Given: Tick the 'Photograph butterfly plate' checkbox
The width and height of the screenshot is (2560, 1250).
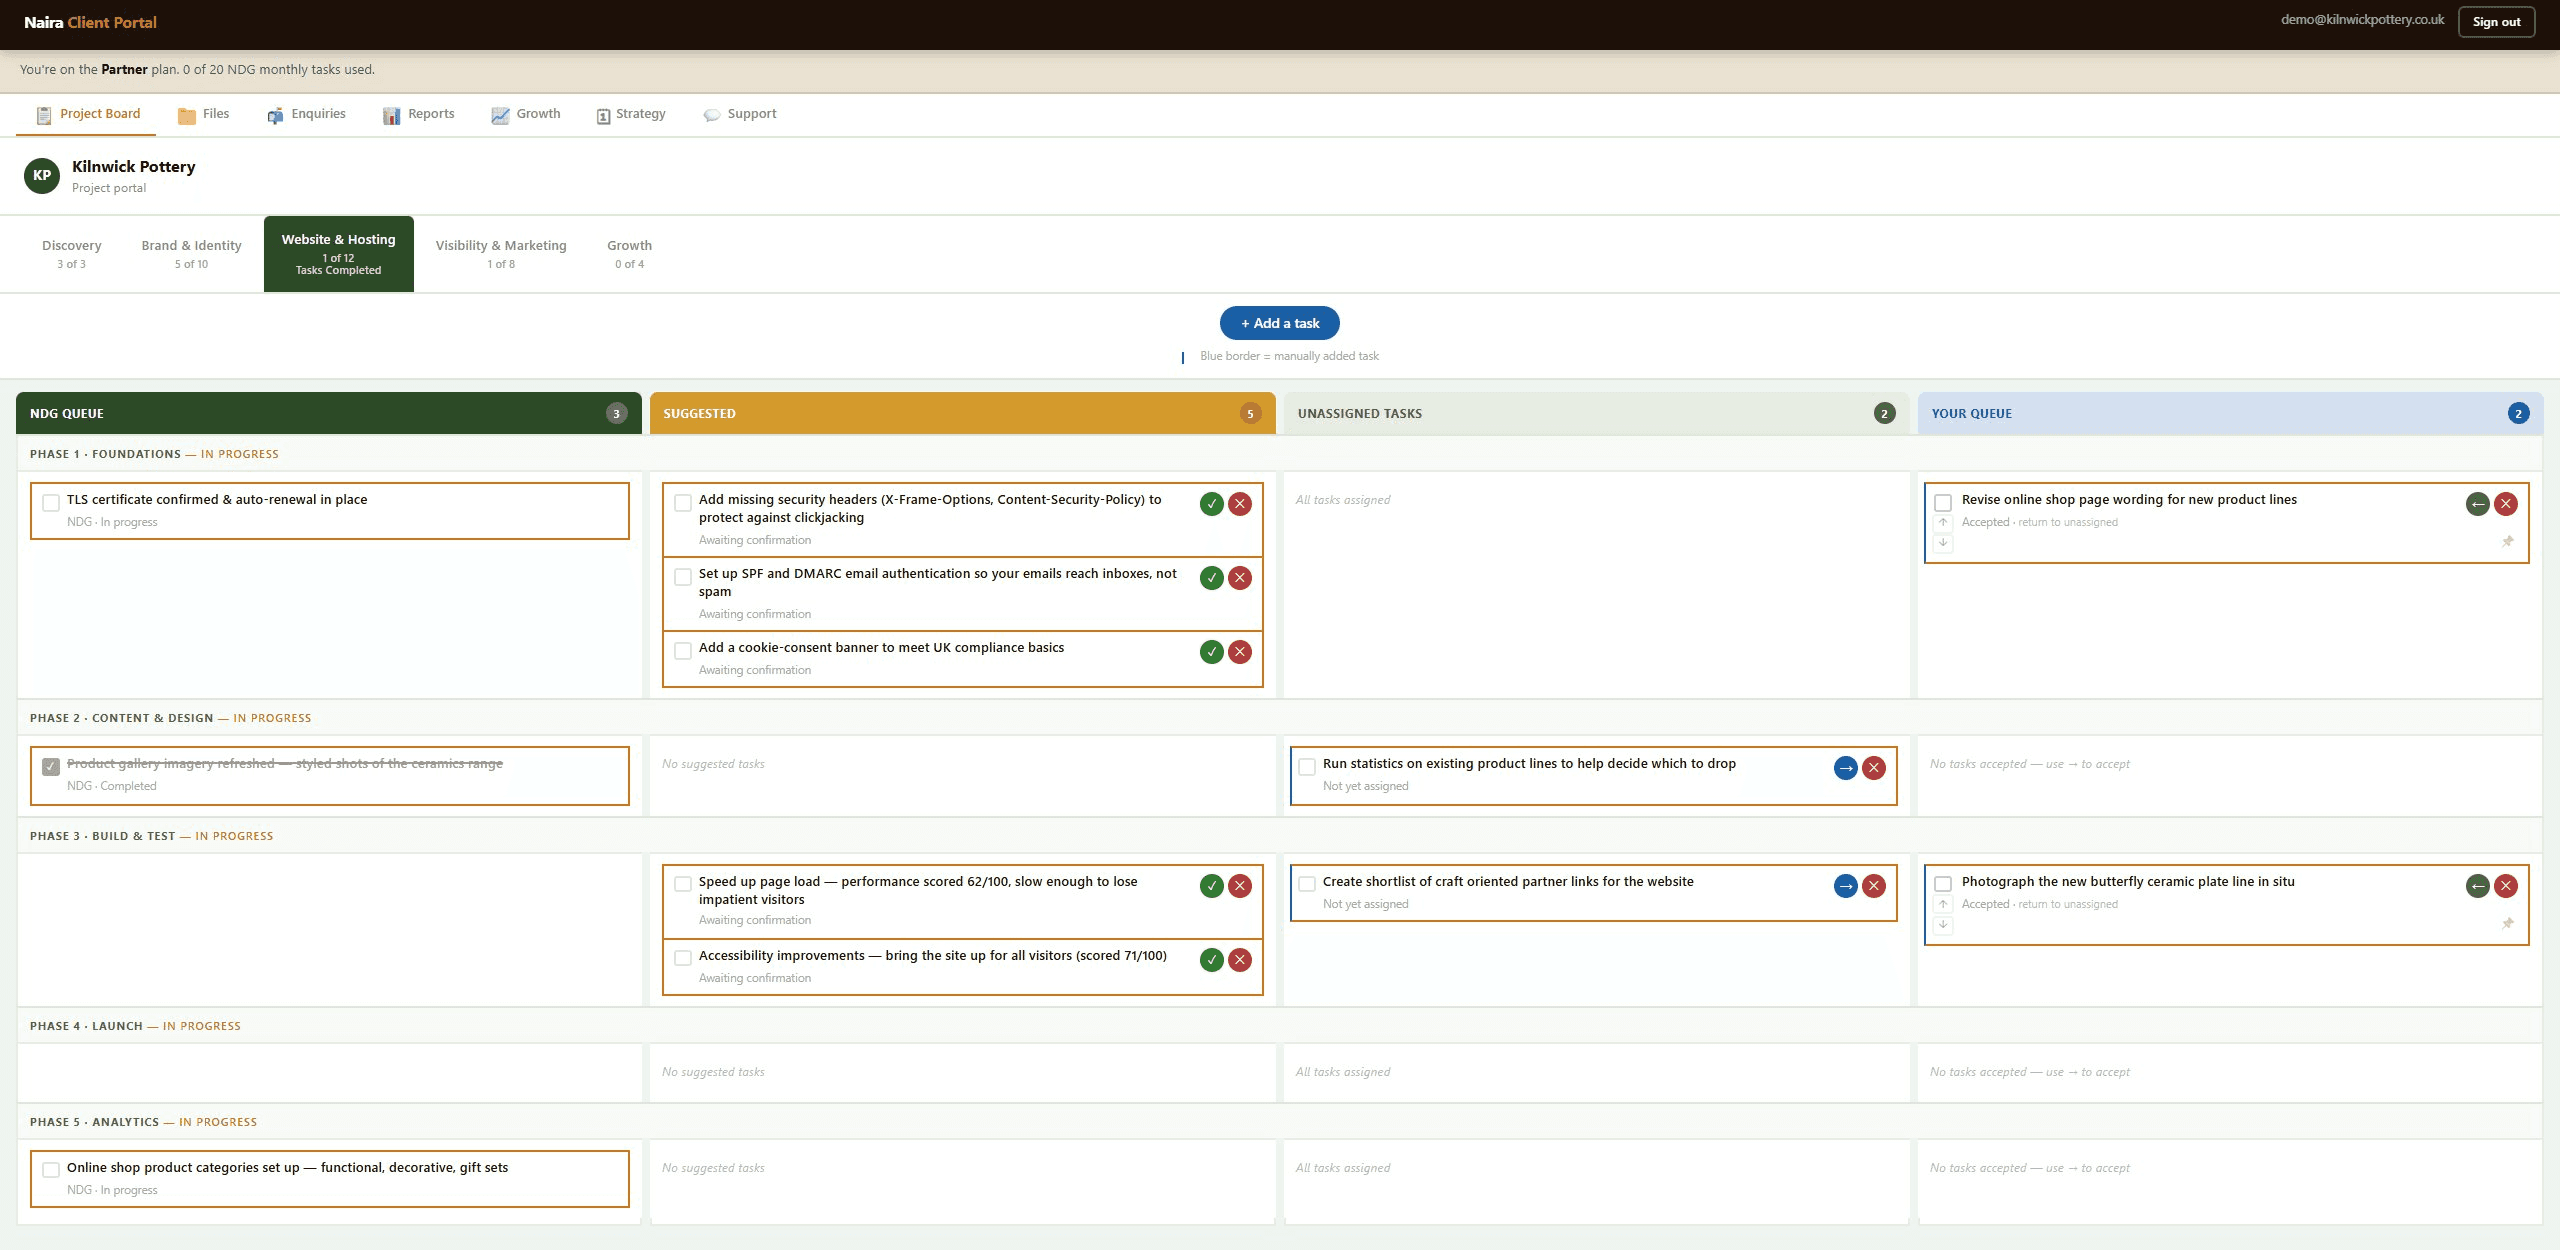Looking at the screenshot, I should [x=1943, y=884].
